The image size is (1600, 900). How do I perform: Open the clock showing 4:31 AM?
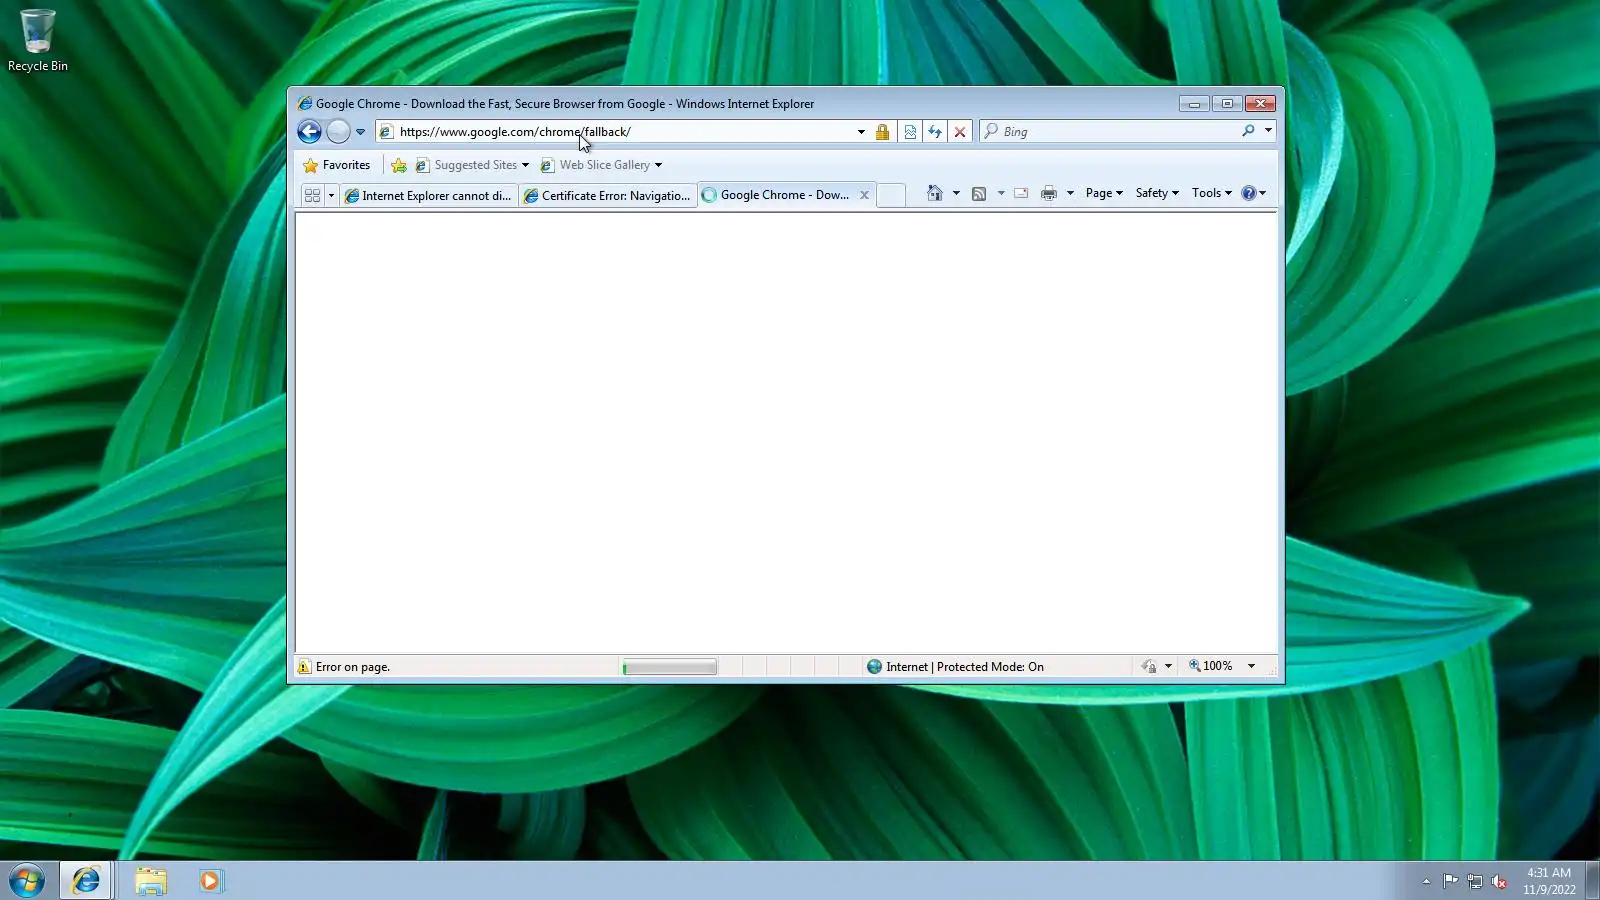[1549, 881]
